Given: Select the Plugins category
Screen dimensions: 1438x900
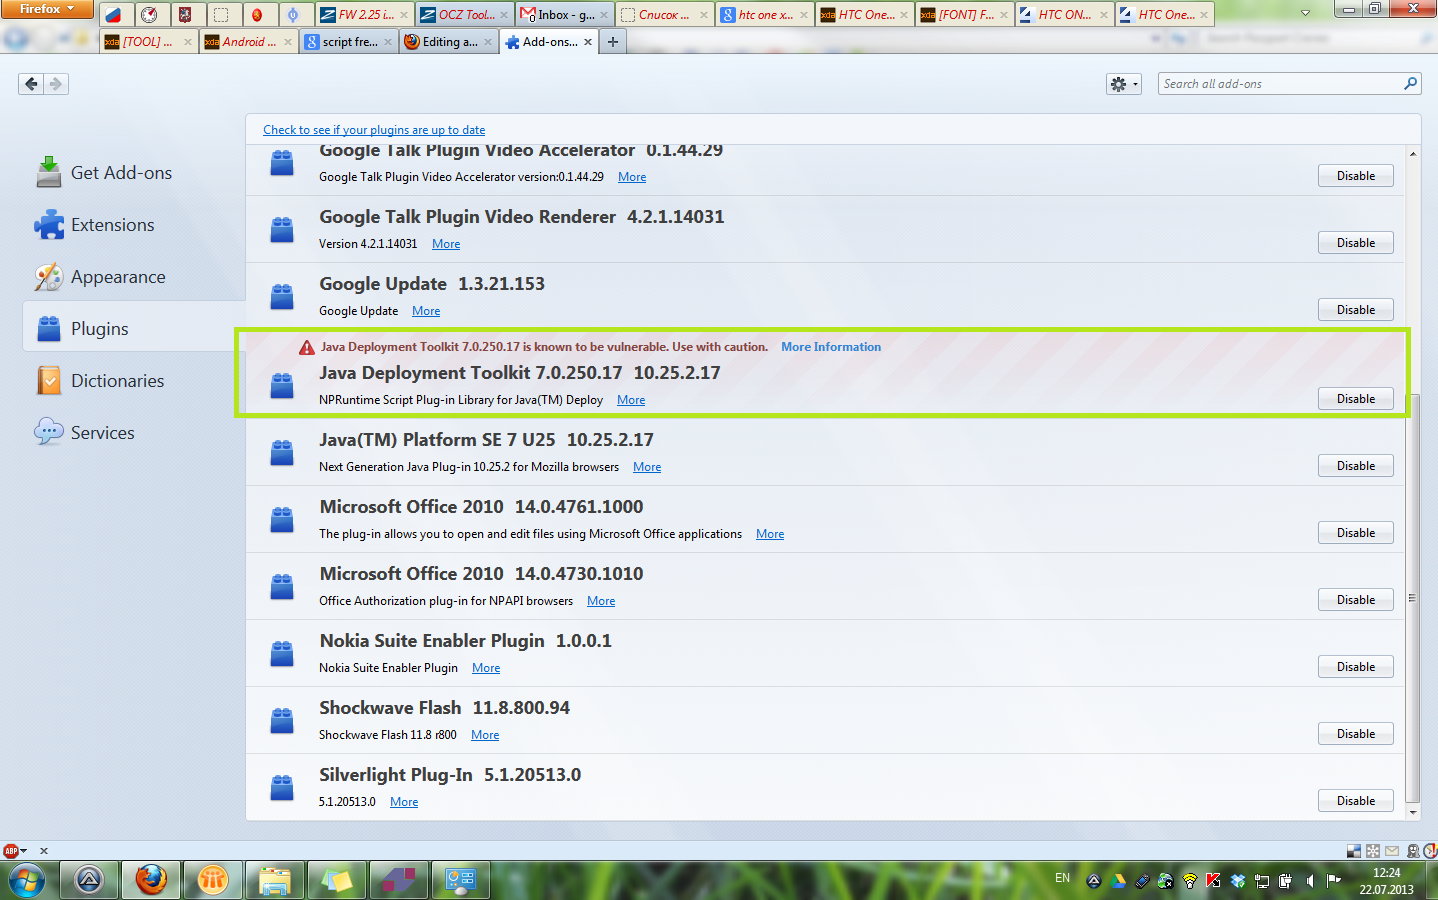Looking at the screenshot, I should pyautogui.click(x=134, y=329).
